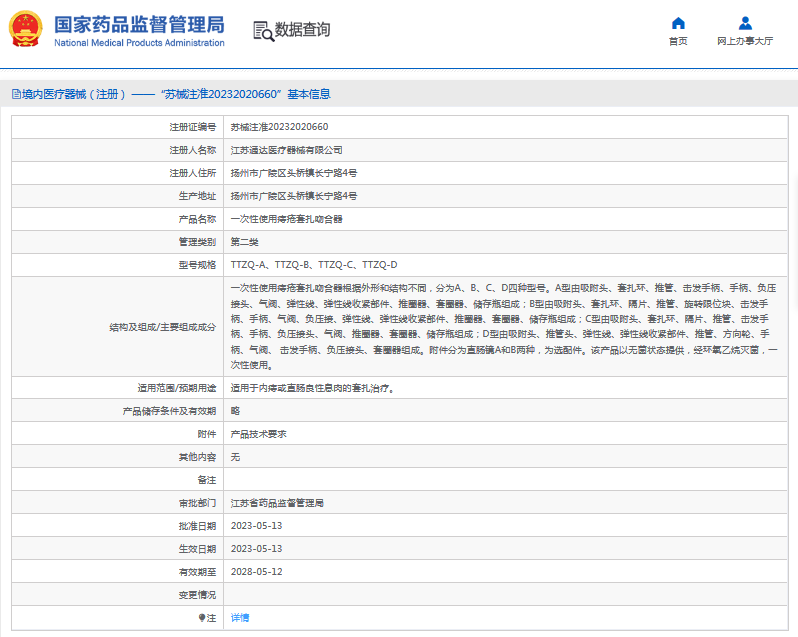
Task: Select model spec TTZQ-A、TTZQ-B value
Action: coord(314,265)
